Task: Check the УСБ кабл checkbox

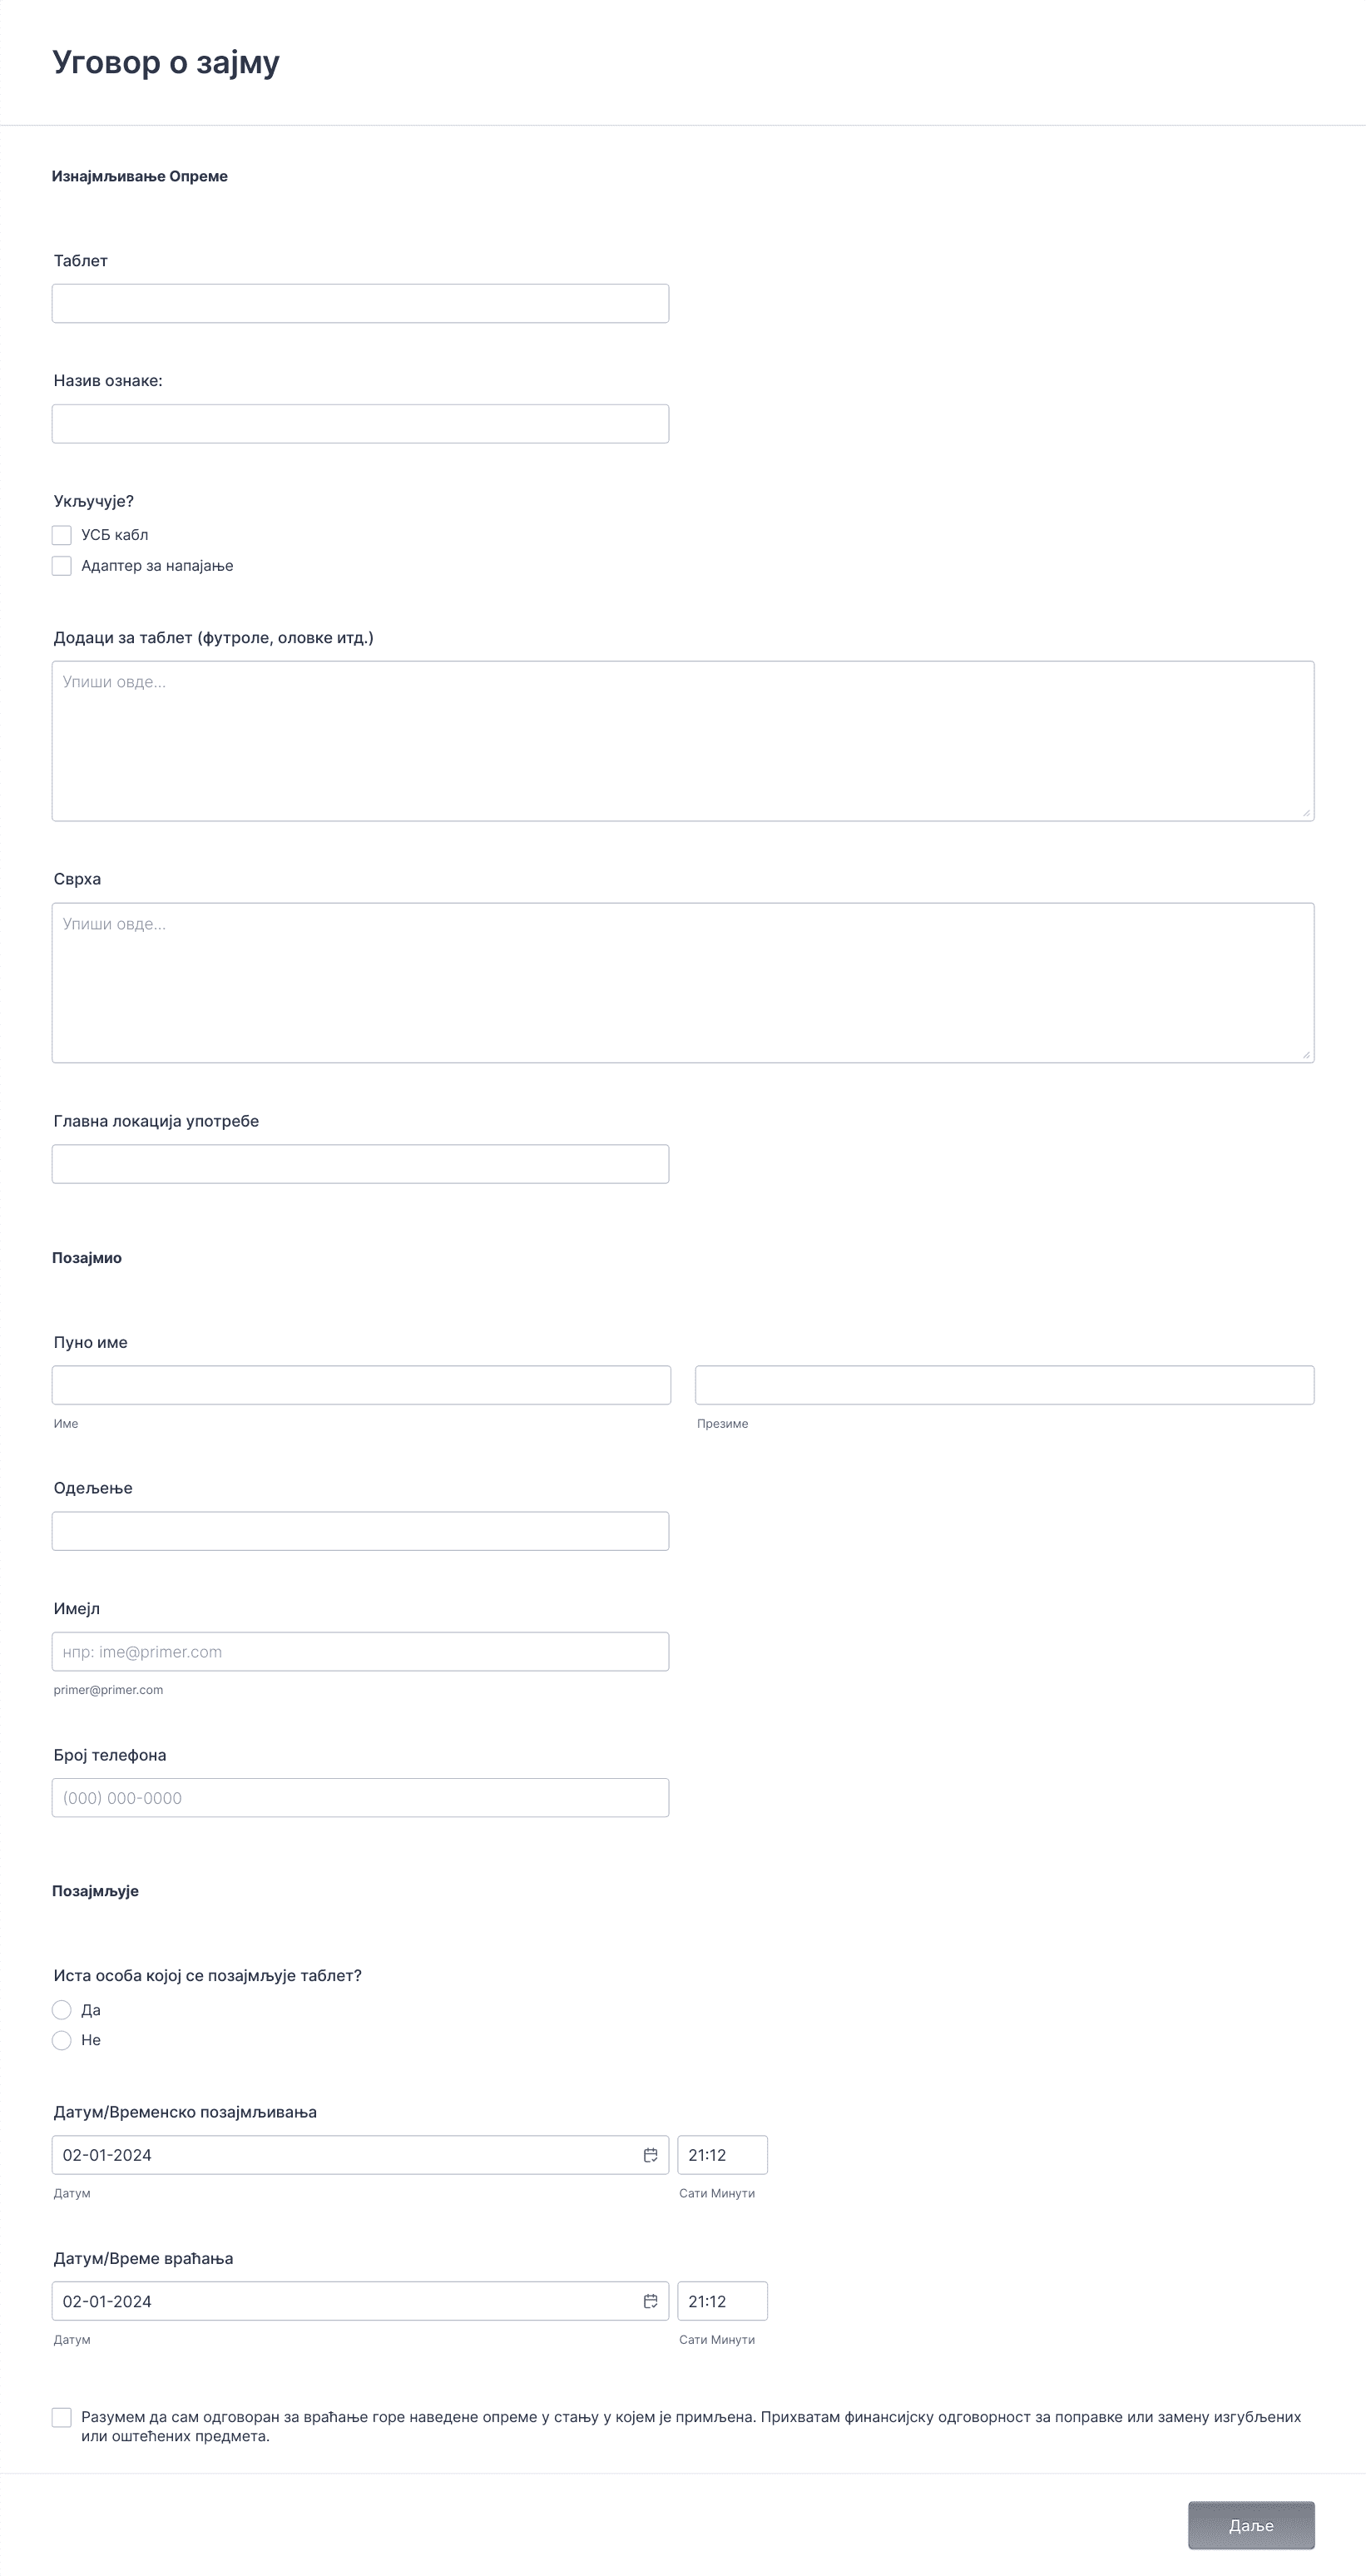Action: pos(62,535)
